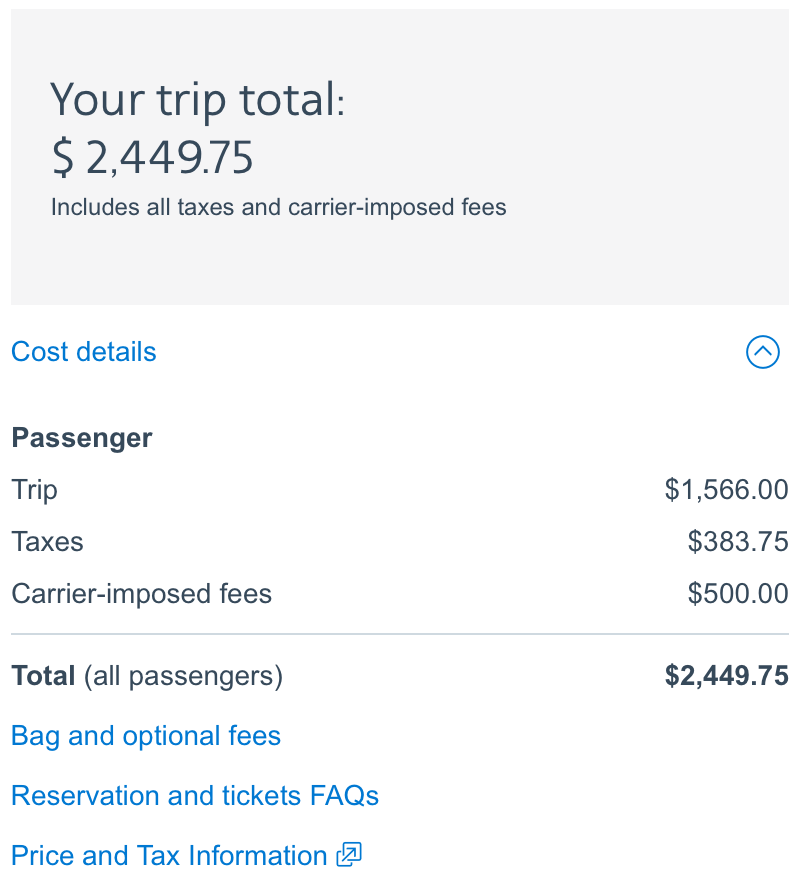Screen dimensions: 808x883
Task: Open Reservation and tickets FAQs
Action: click(x=195, y=796)
